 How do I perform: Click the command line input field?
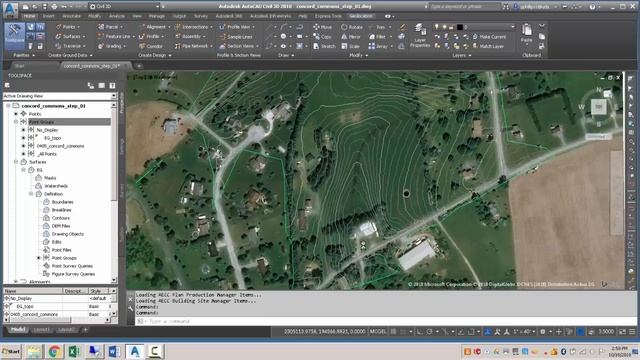point(383,321)
